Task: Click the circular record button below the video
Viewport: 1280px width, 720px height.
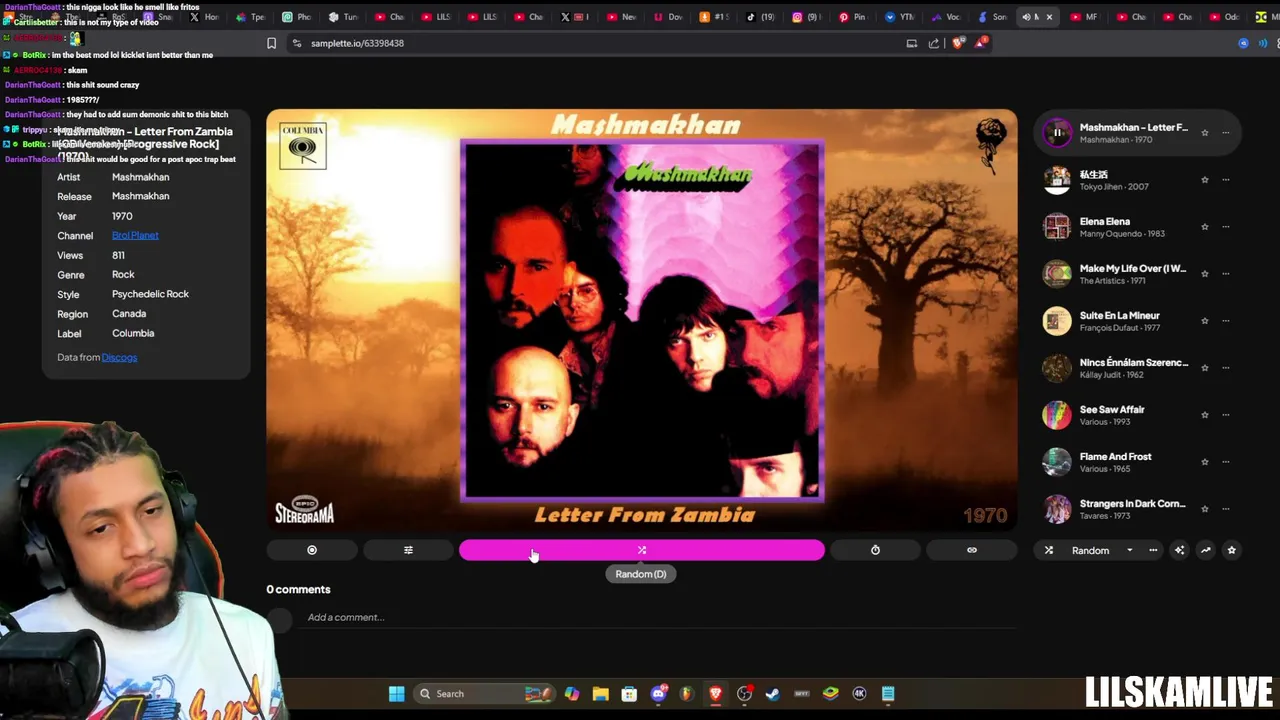Action: click(312, 550)
